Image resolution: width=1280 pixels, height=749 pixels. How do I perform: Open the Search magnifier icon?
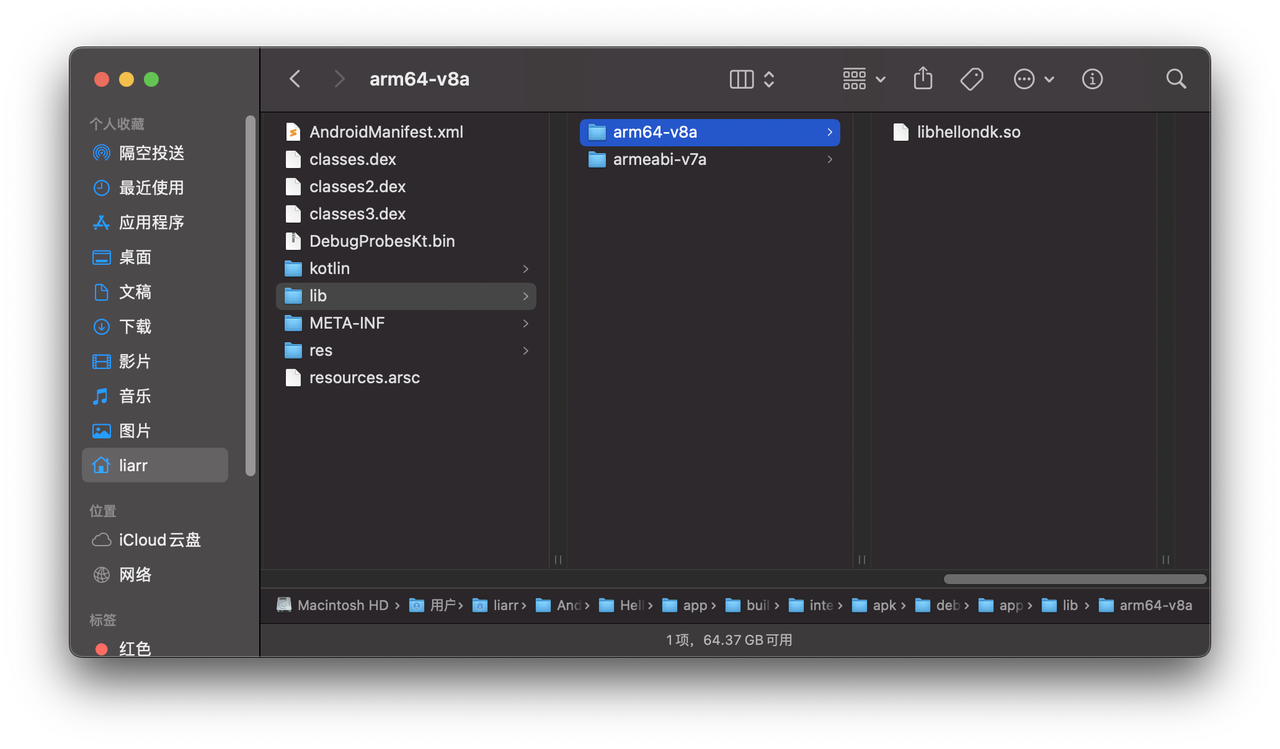1176,79
